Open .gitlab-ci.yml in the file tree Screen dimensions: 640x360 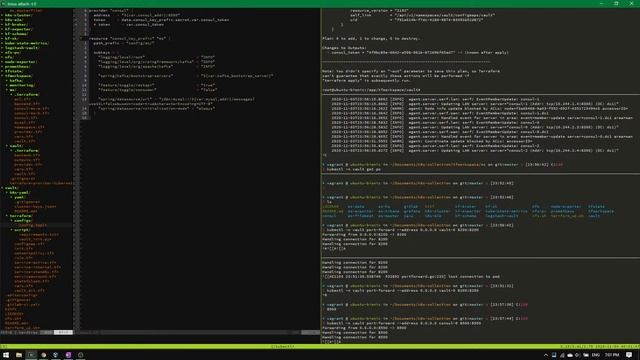pyautogui.click(x=22, y=304)
